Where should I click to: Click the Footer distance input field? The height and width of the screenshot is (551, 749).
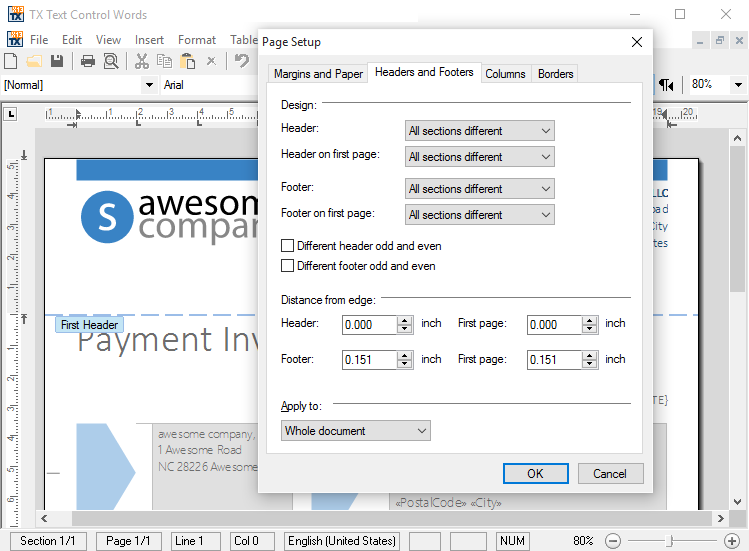(x=369, y=360)
